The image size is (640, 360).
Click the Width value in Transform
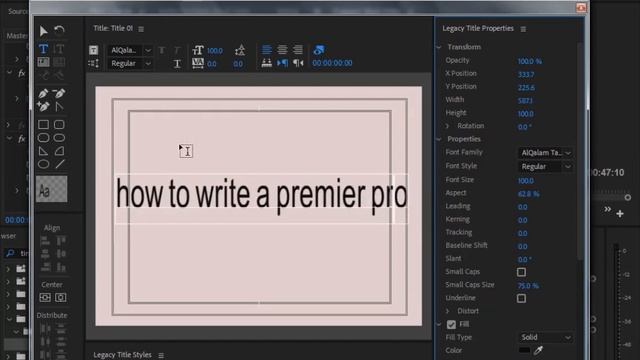pos(525,101)
